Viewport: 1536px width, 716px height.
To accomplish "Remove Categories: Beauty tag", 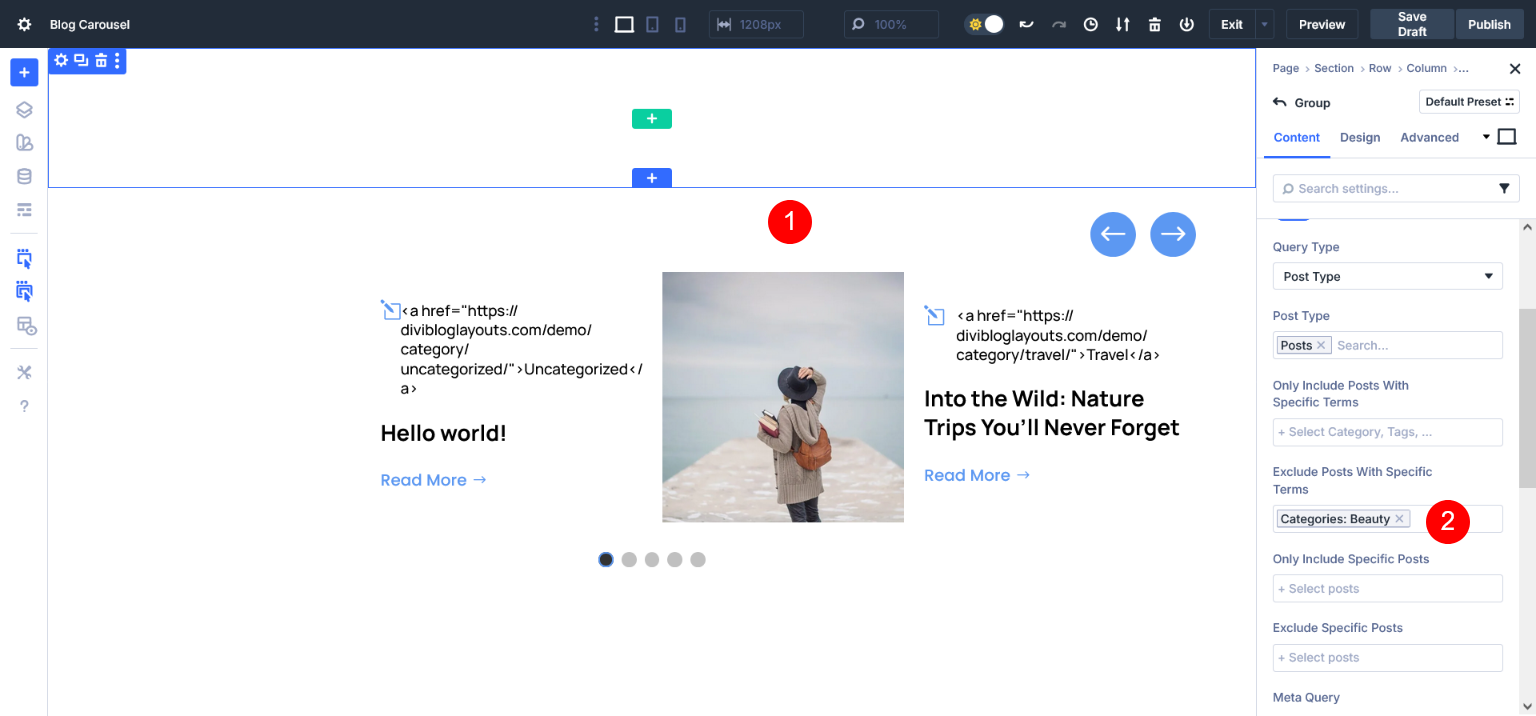I will click(x=1400, y=519).
